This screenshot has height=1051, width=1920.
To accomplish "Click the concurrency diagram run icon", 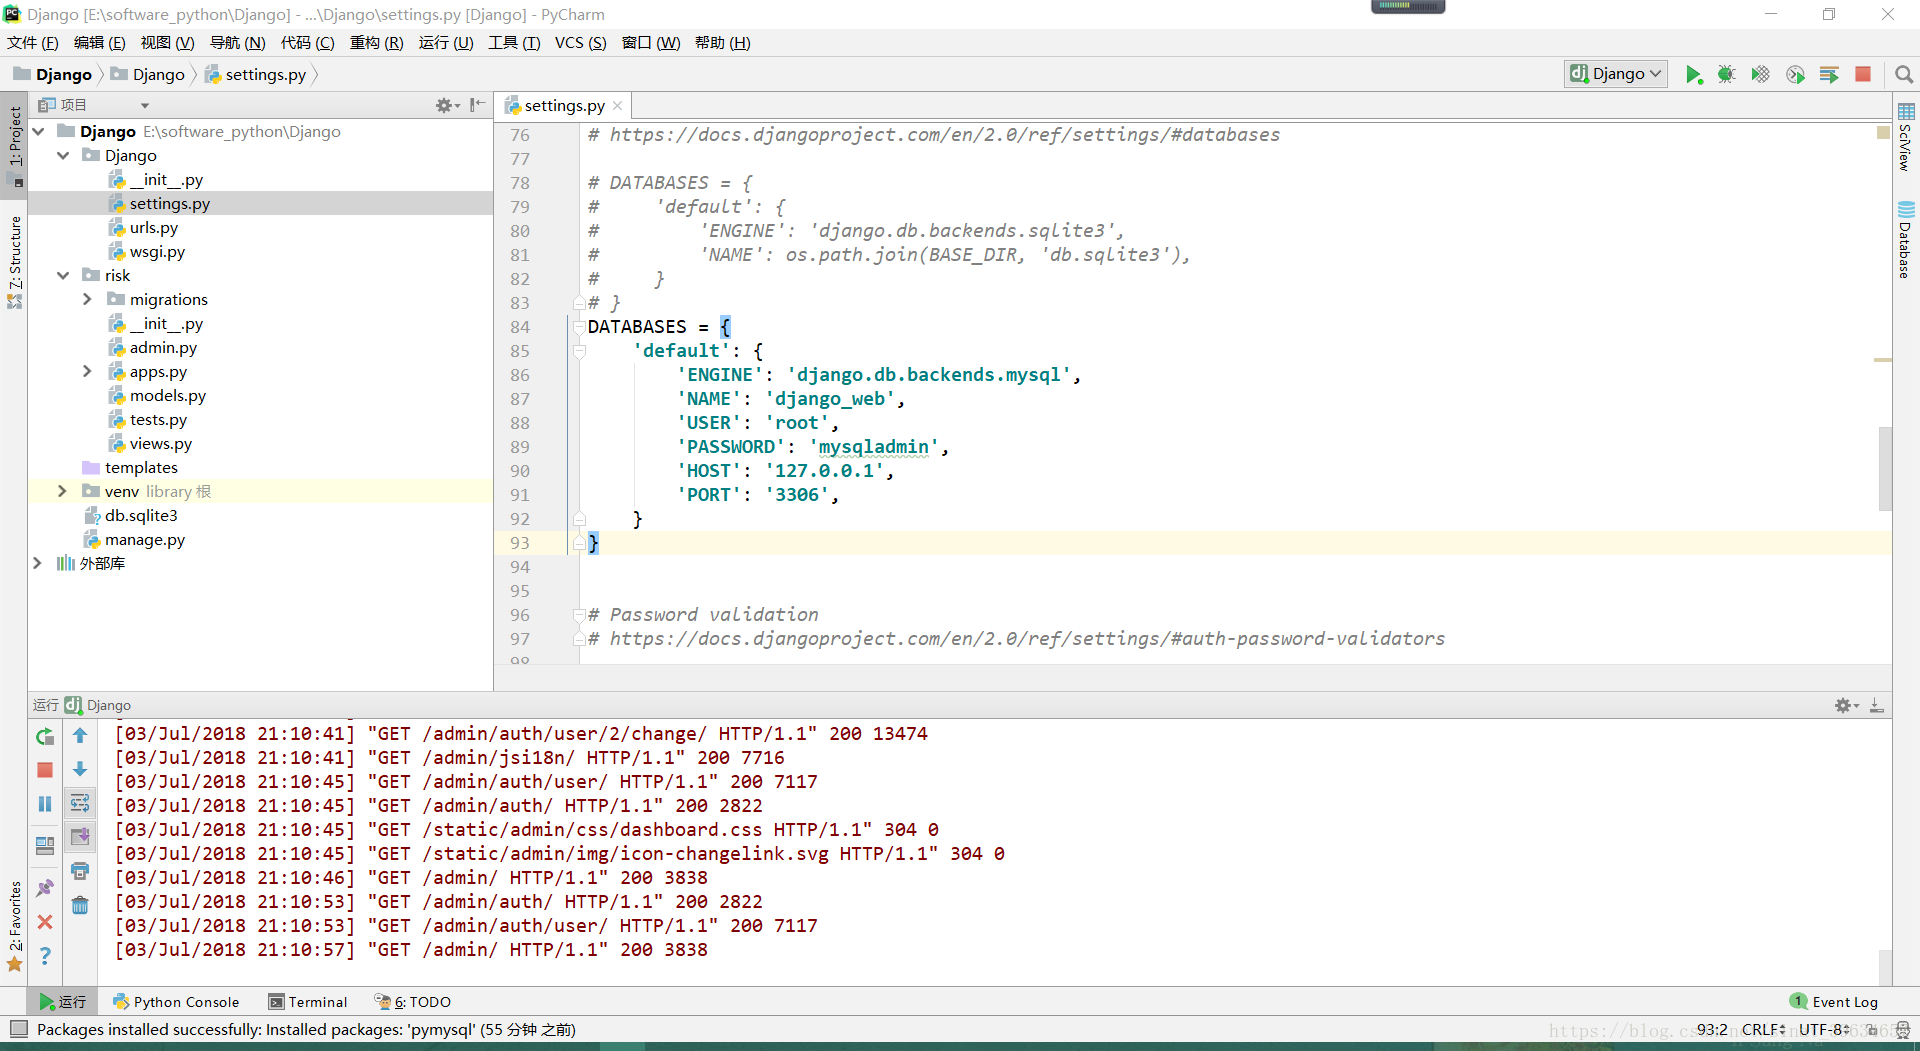I will tap(1829, 75).
